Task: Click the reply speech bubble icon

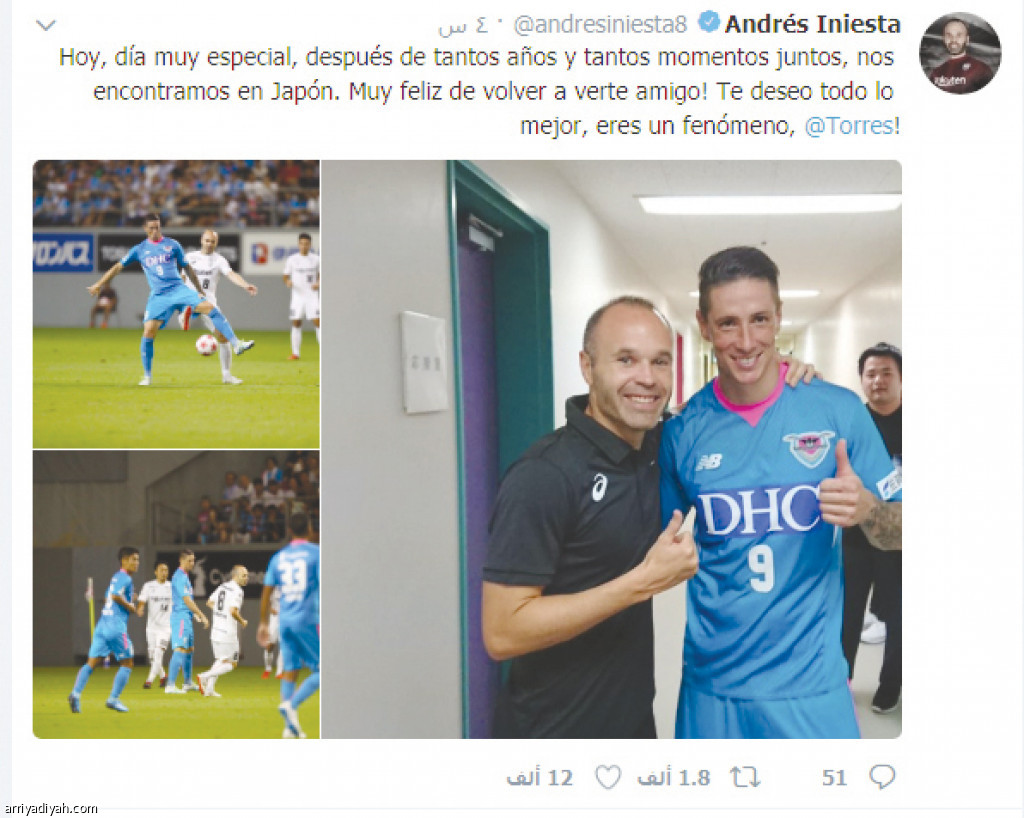Action: pos(882,777)
